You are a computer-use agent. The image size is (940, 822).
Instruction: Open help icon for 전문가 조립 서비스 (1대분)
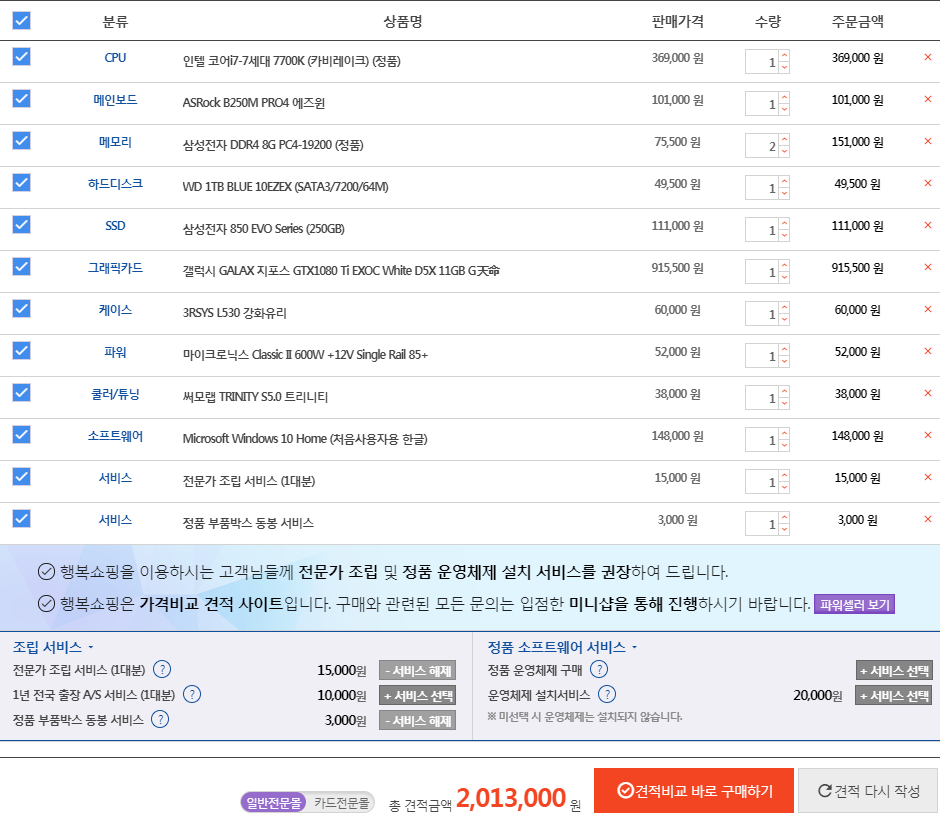point(162,669)
